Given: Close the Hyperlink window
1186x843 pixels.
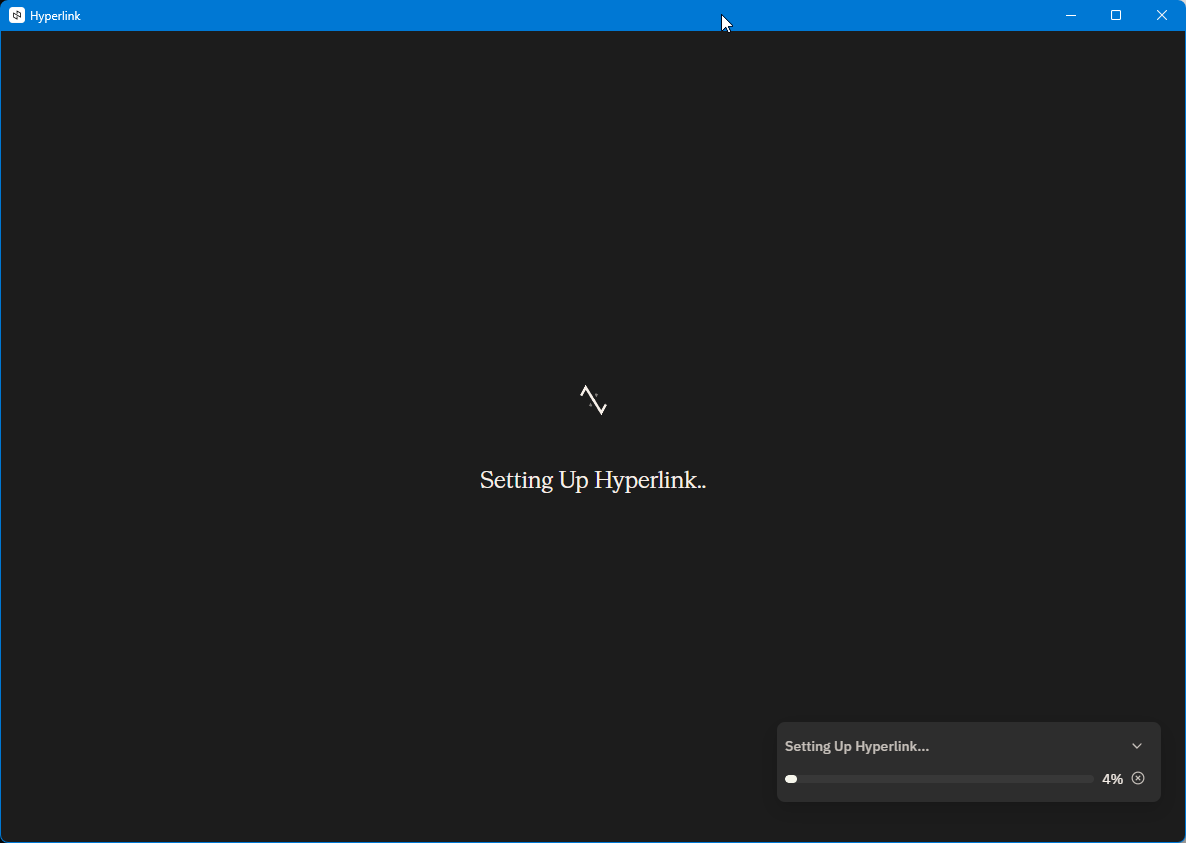Looking at the screenshot, I should point(1162,15).
